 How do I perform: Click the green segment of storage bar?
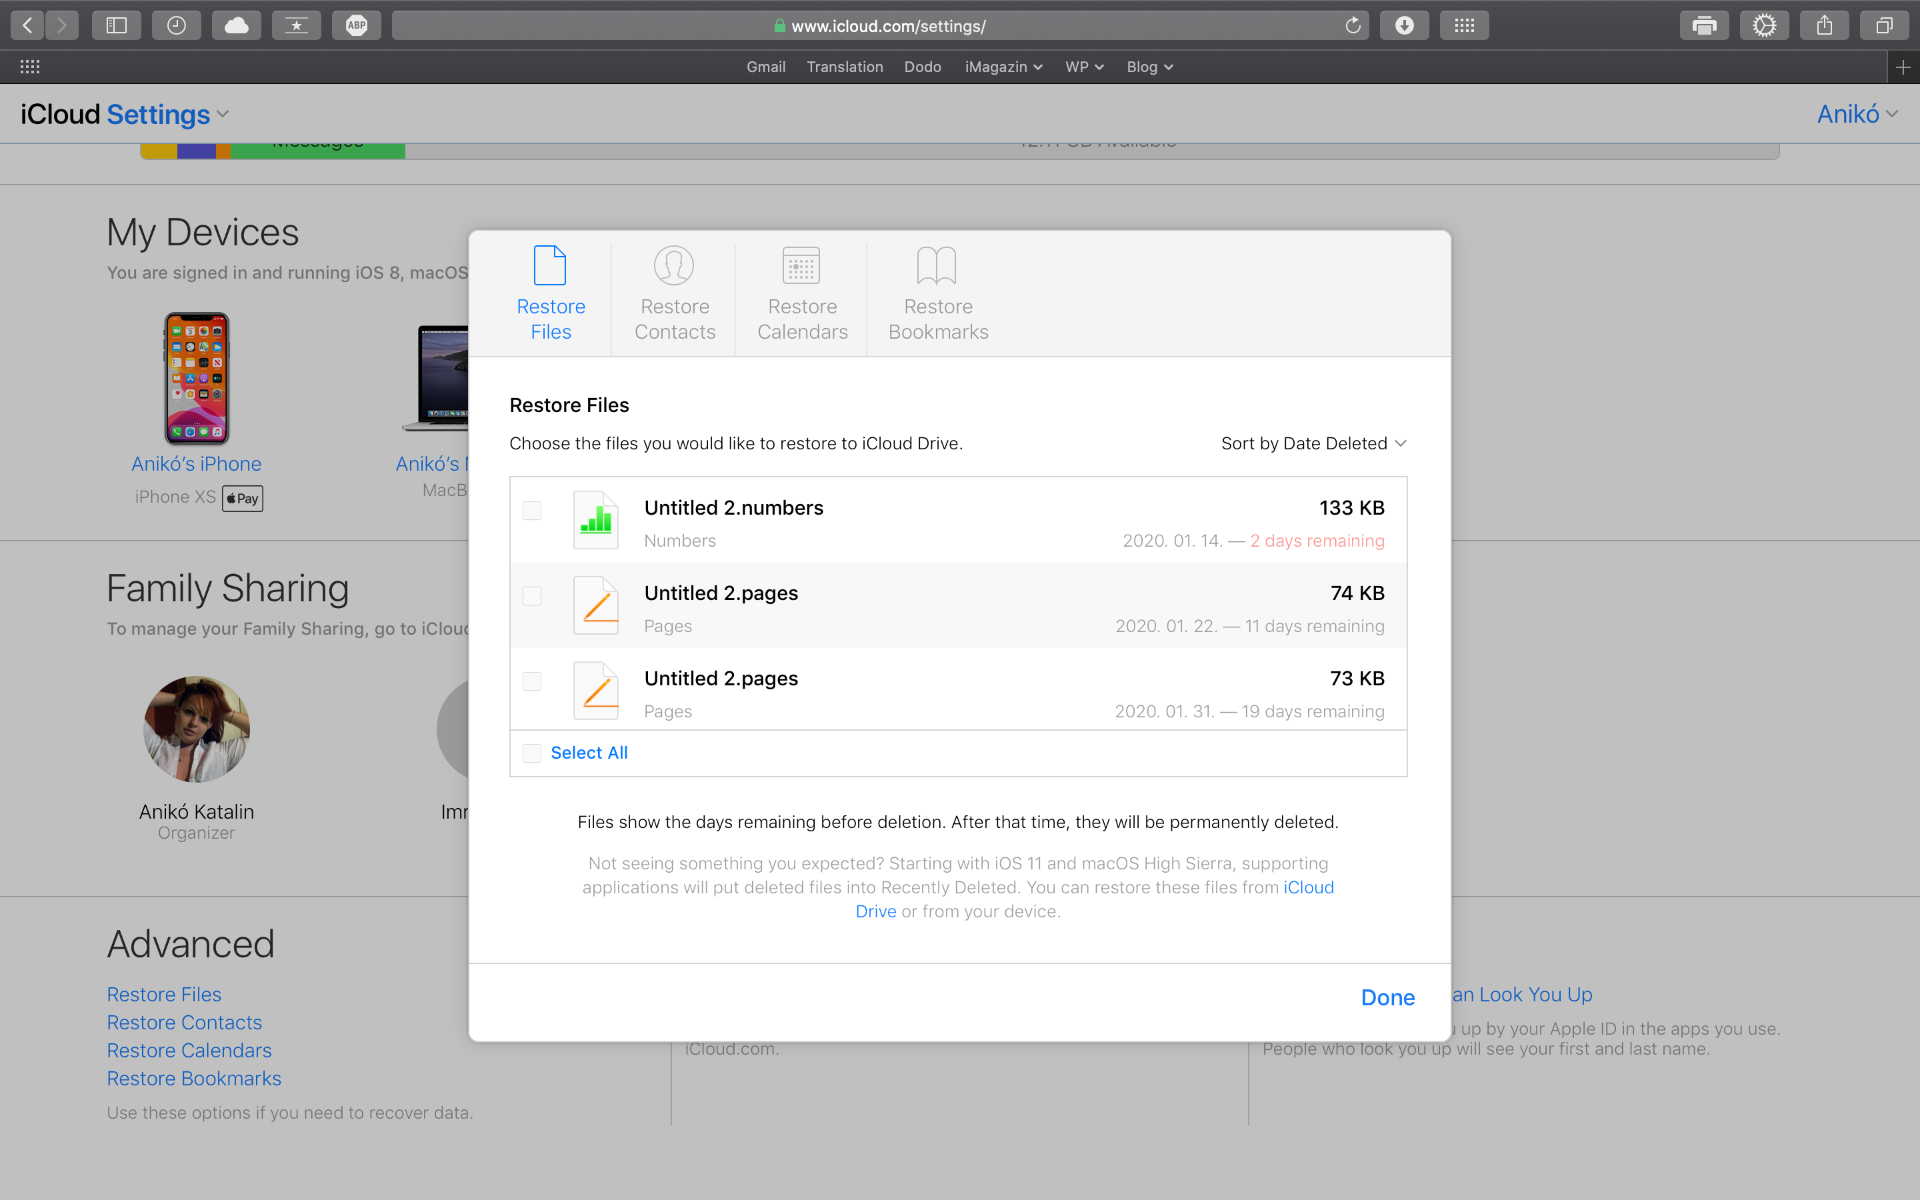click(318, 151)
